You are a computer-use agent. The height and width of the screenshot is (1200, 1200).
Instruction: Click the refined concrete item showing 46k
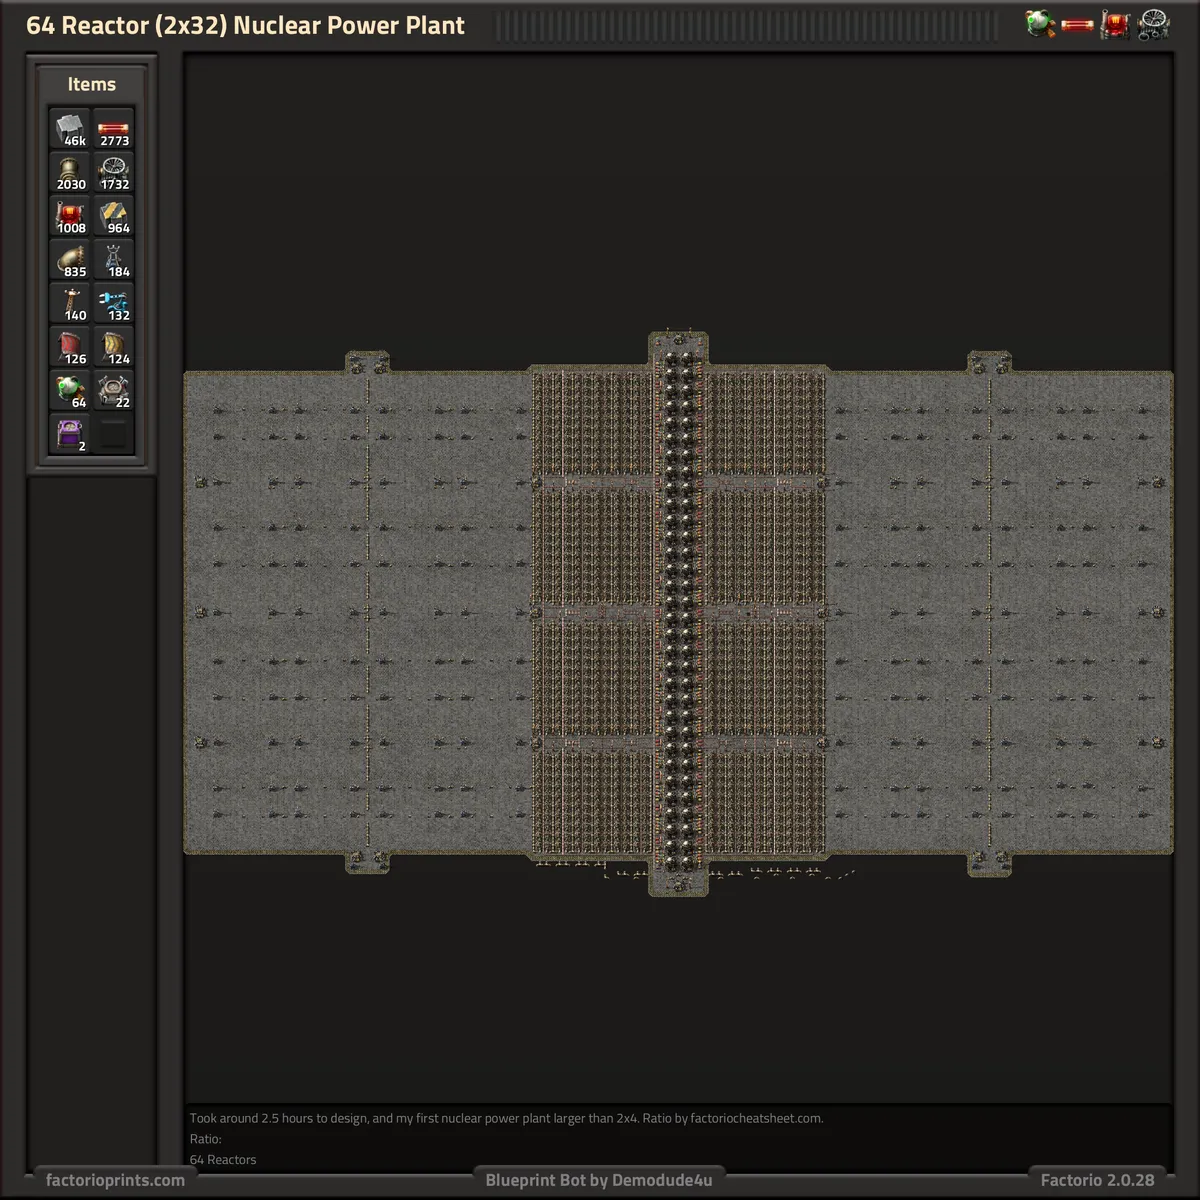[70, 129]
